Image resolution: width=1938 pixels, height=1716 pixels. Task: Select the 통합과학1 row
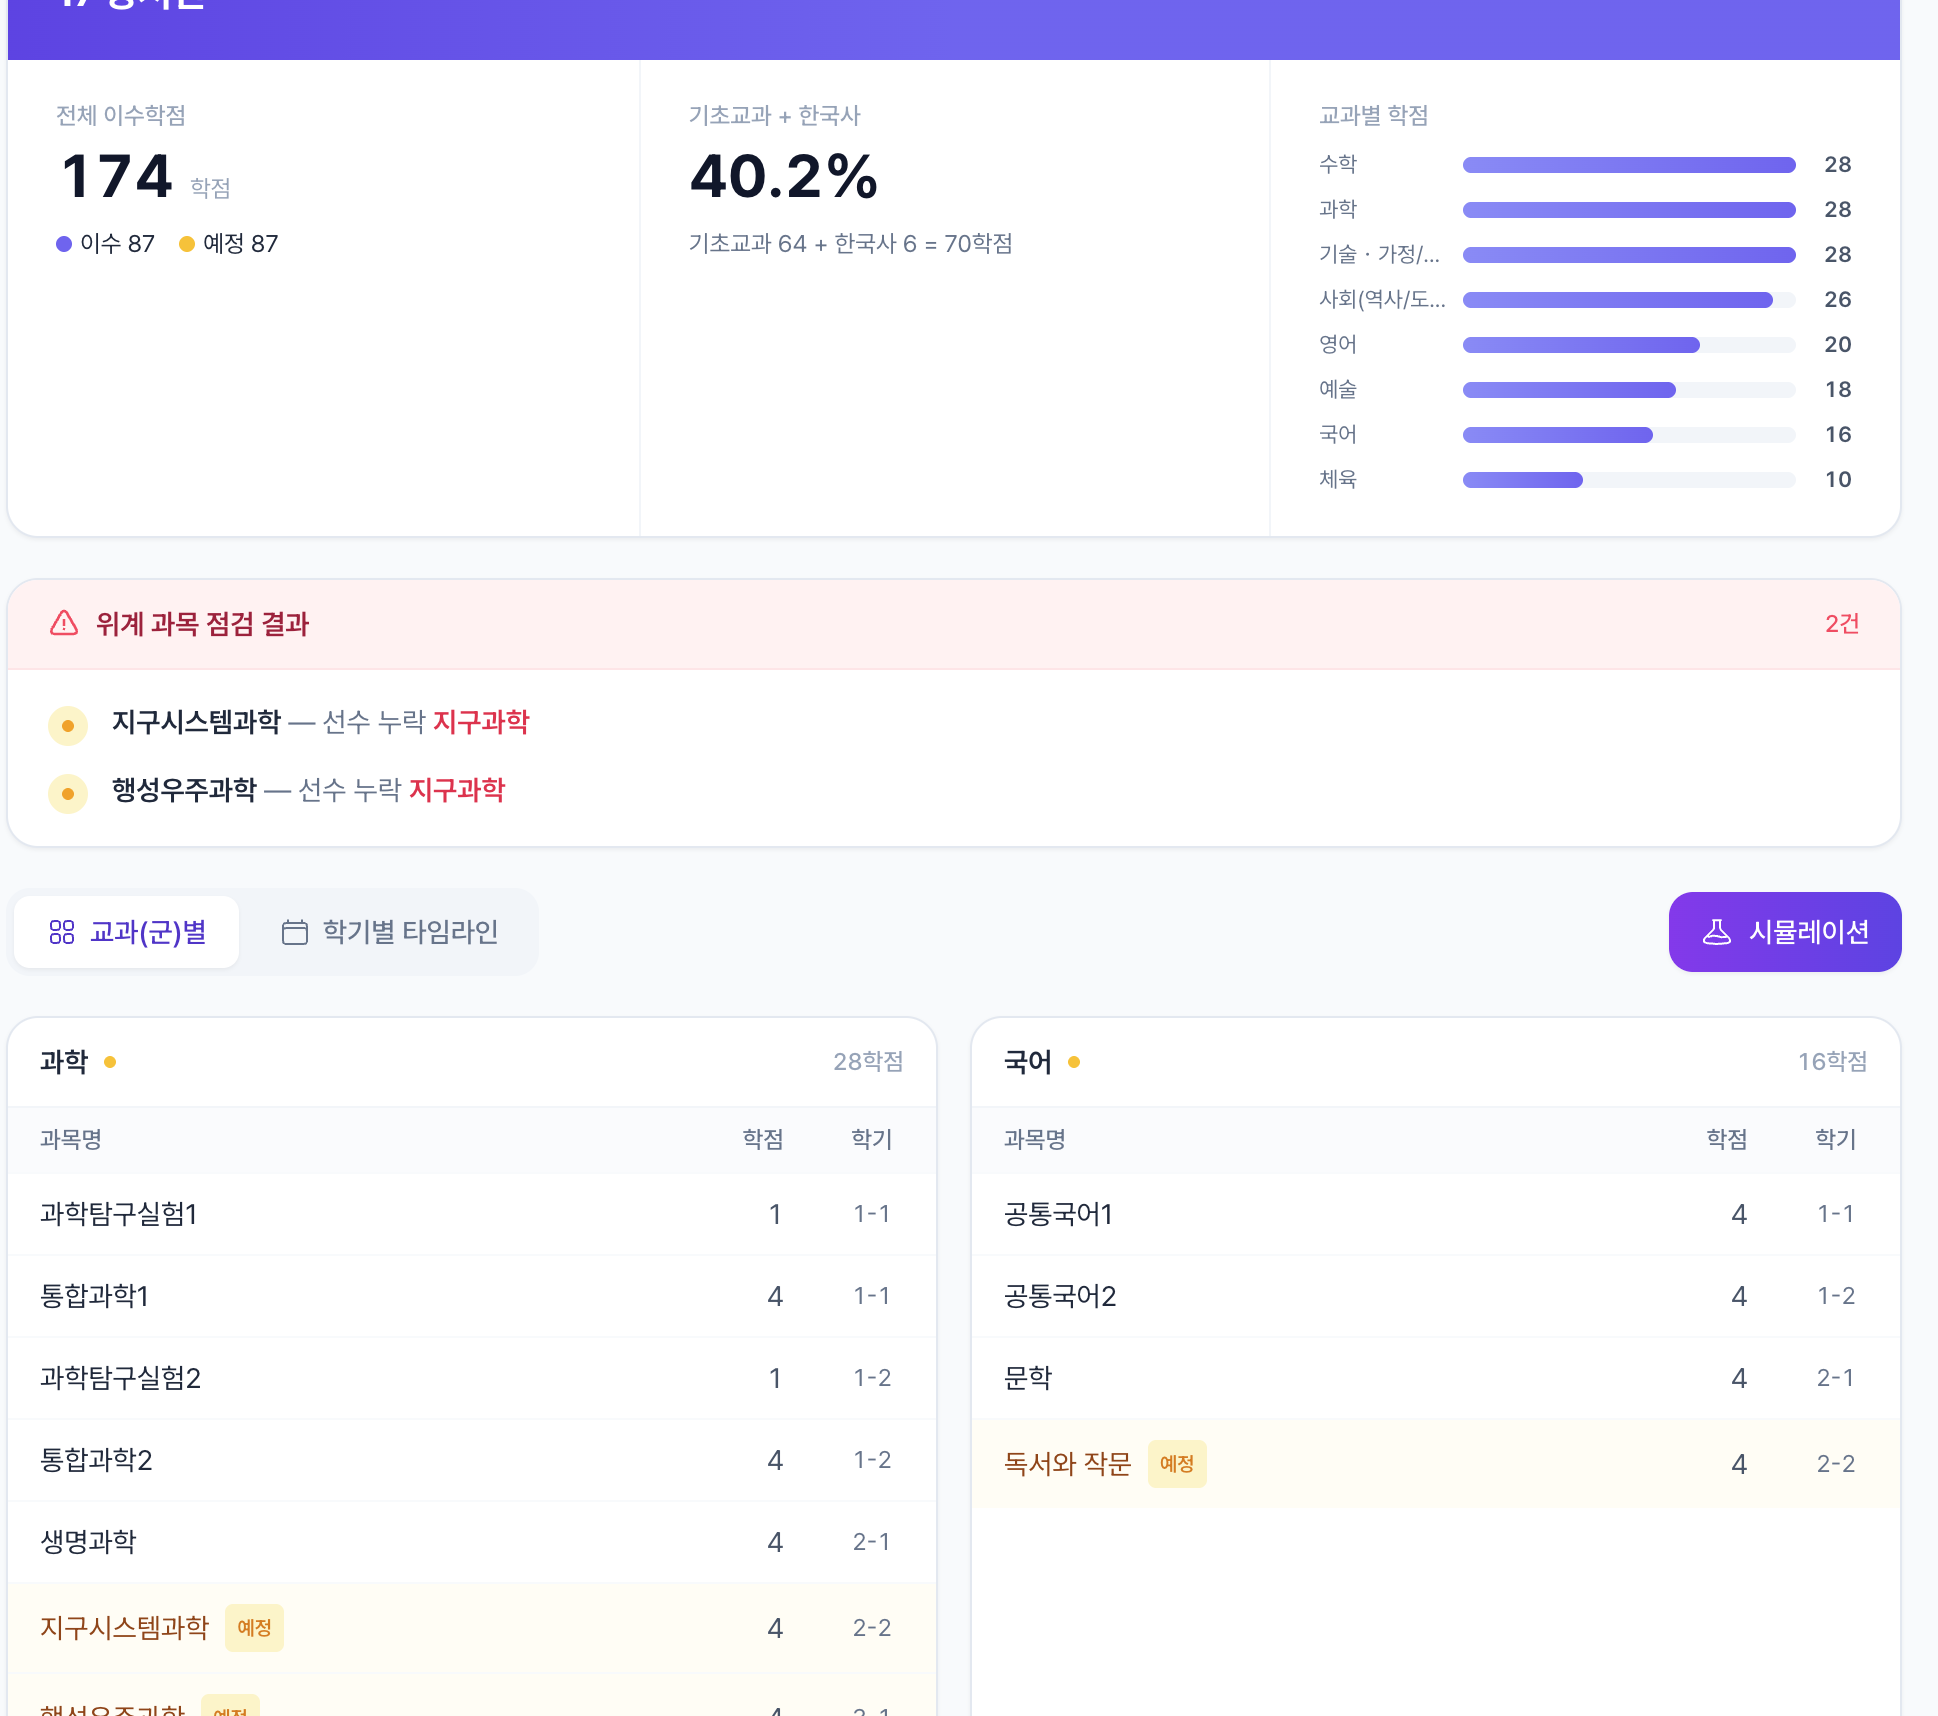point(472,1296)
